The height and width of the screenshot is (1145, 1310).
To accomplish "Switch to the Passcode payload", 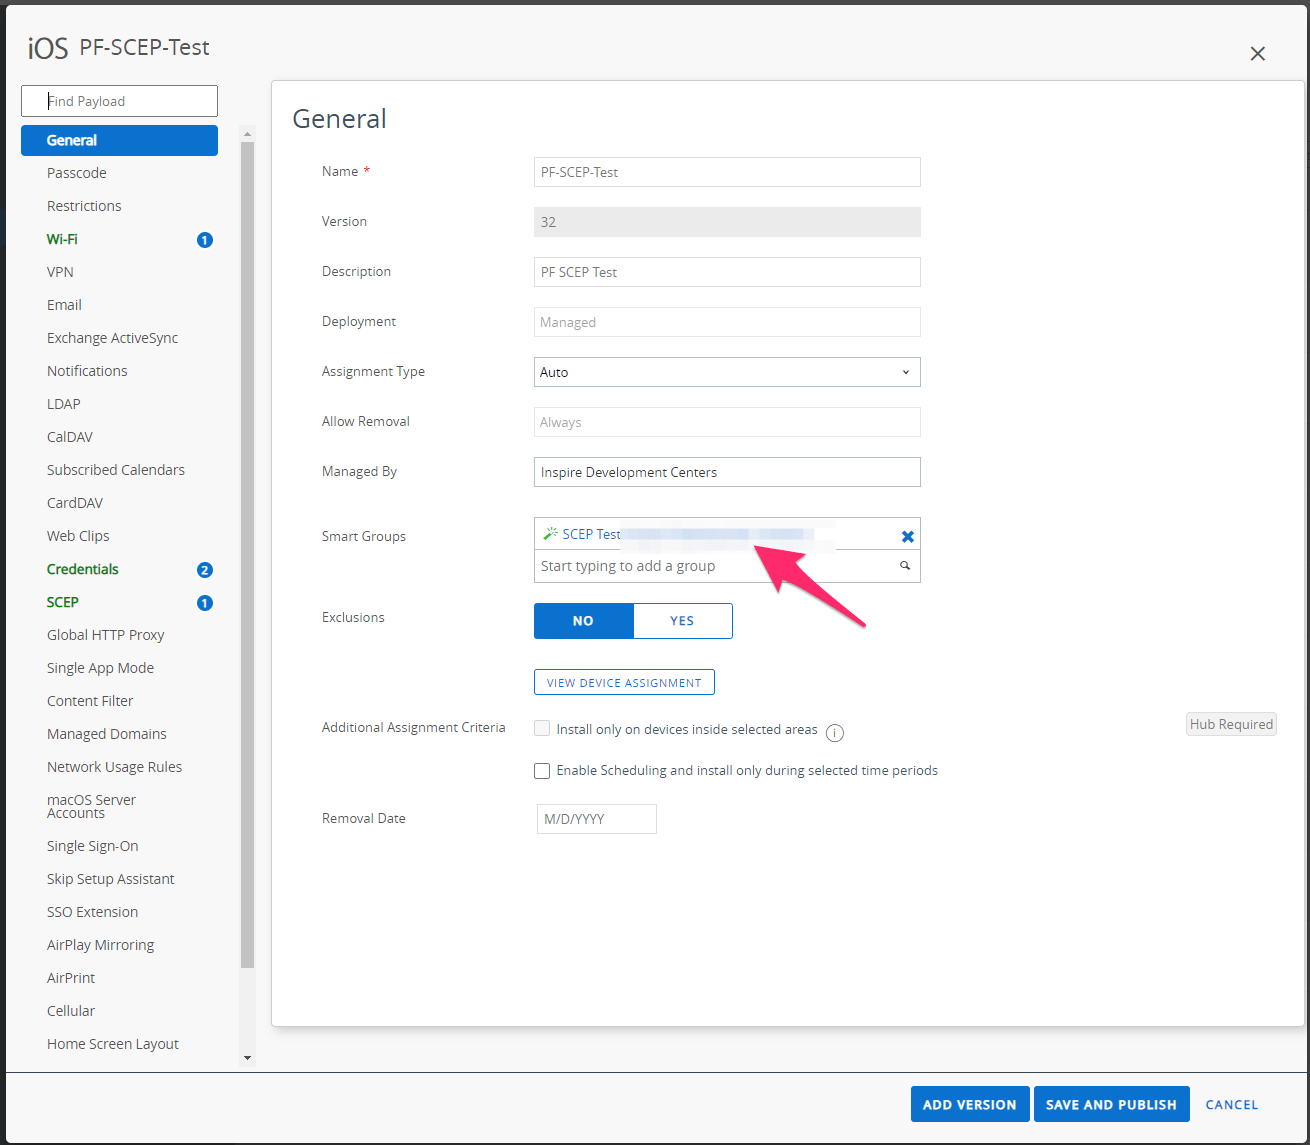I will point(76,172).
